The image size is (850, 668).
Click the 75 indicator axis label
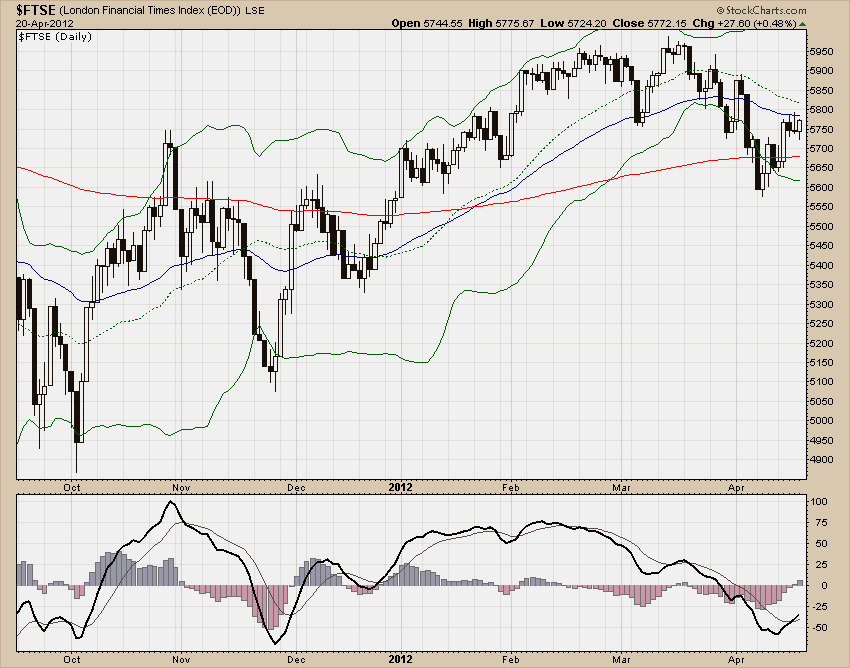click(x=822, y=523)
